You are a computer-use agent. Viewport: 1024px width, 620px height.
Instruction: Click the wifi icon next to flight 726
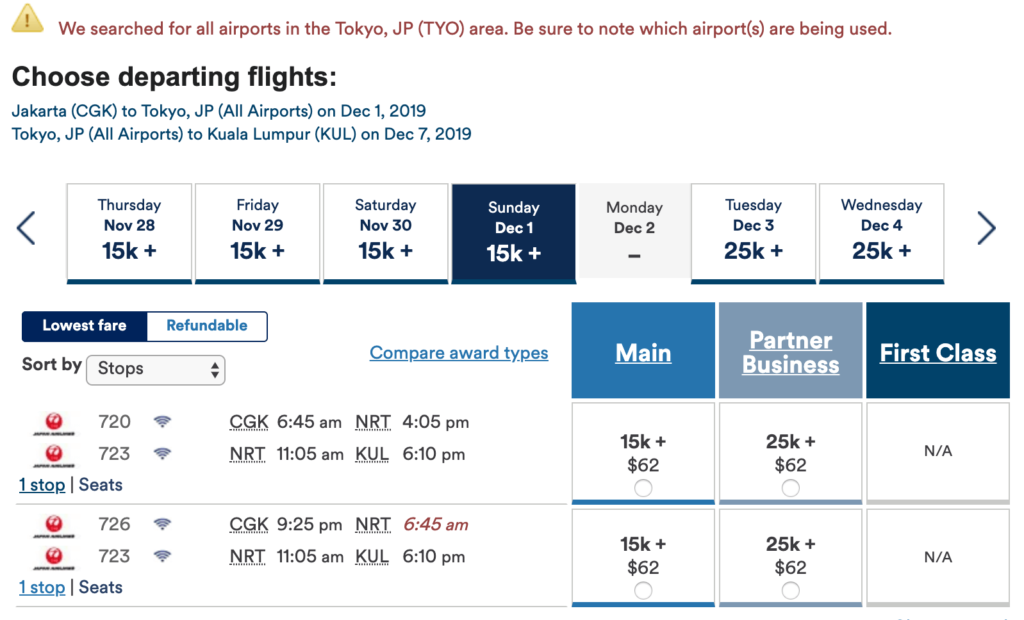coord(162,524)
